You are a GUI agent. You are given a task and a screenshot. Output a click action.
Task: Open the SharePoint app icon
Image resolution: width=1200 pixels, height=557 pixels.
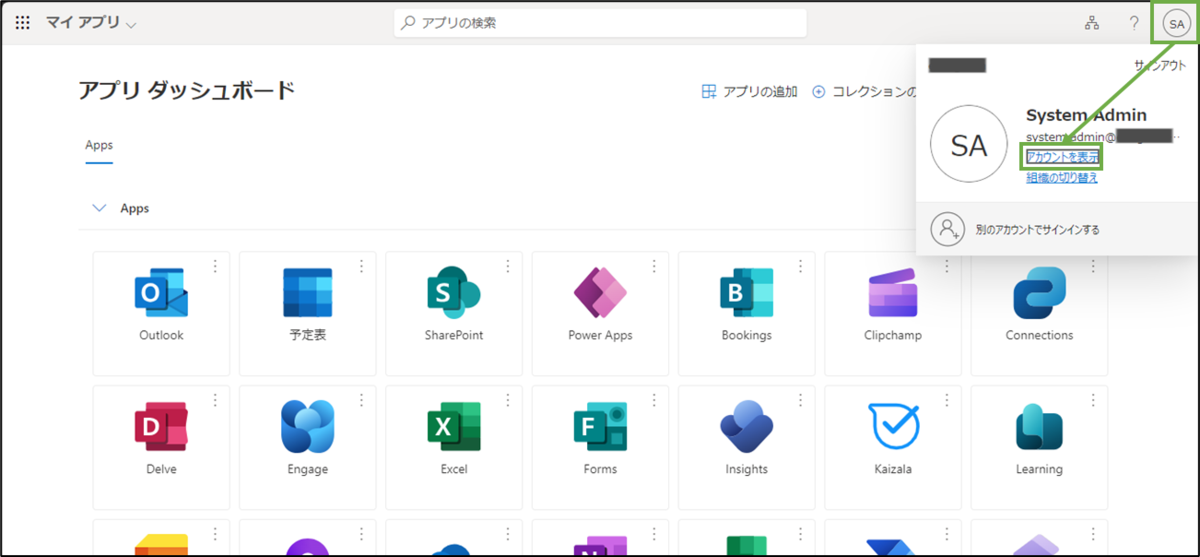(454, 292)
